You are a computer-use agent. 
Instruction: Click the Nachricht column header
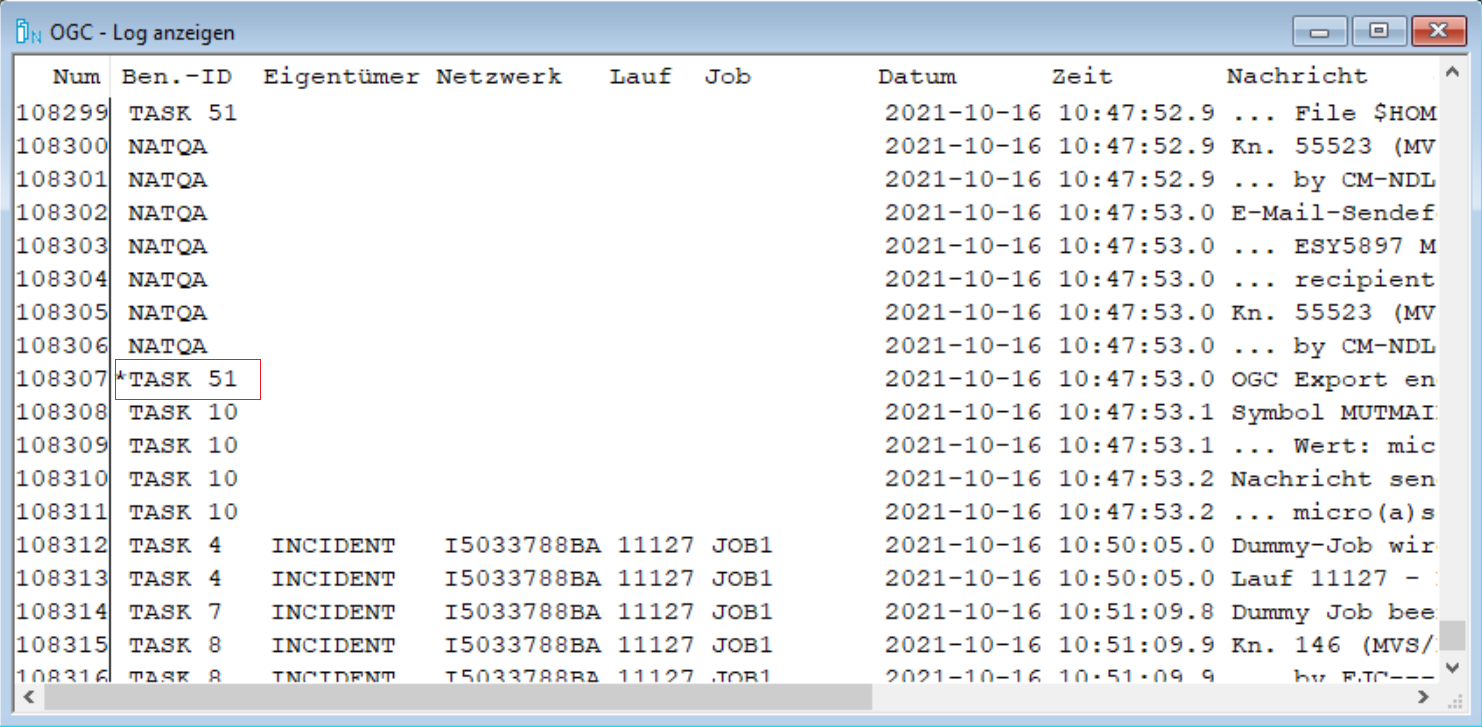pos(1296,77)
